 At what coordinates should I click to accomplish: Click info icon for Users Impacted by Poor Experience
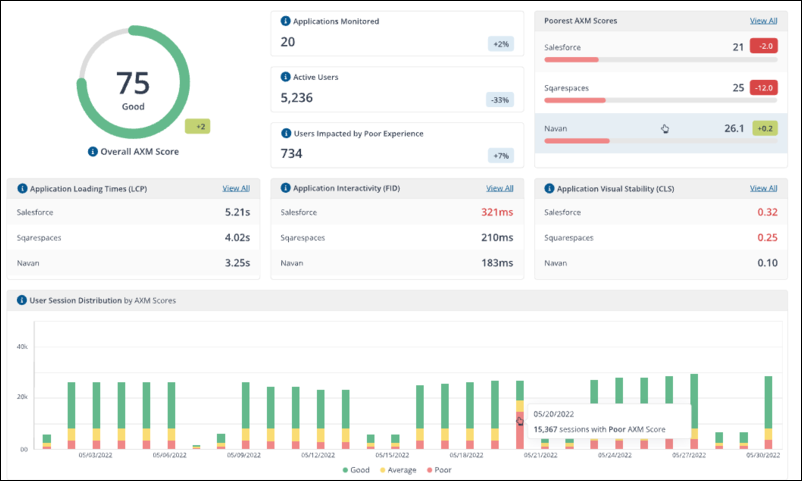point(286,133)
